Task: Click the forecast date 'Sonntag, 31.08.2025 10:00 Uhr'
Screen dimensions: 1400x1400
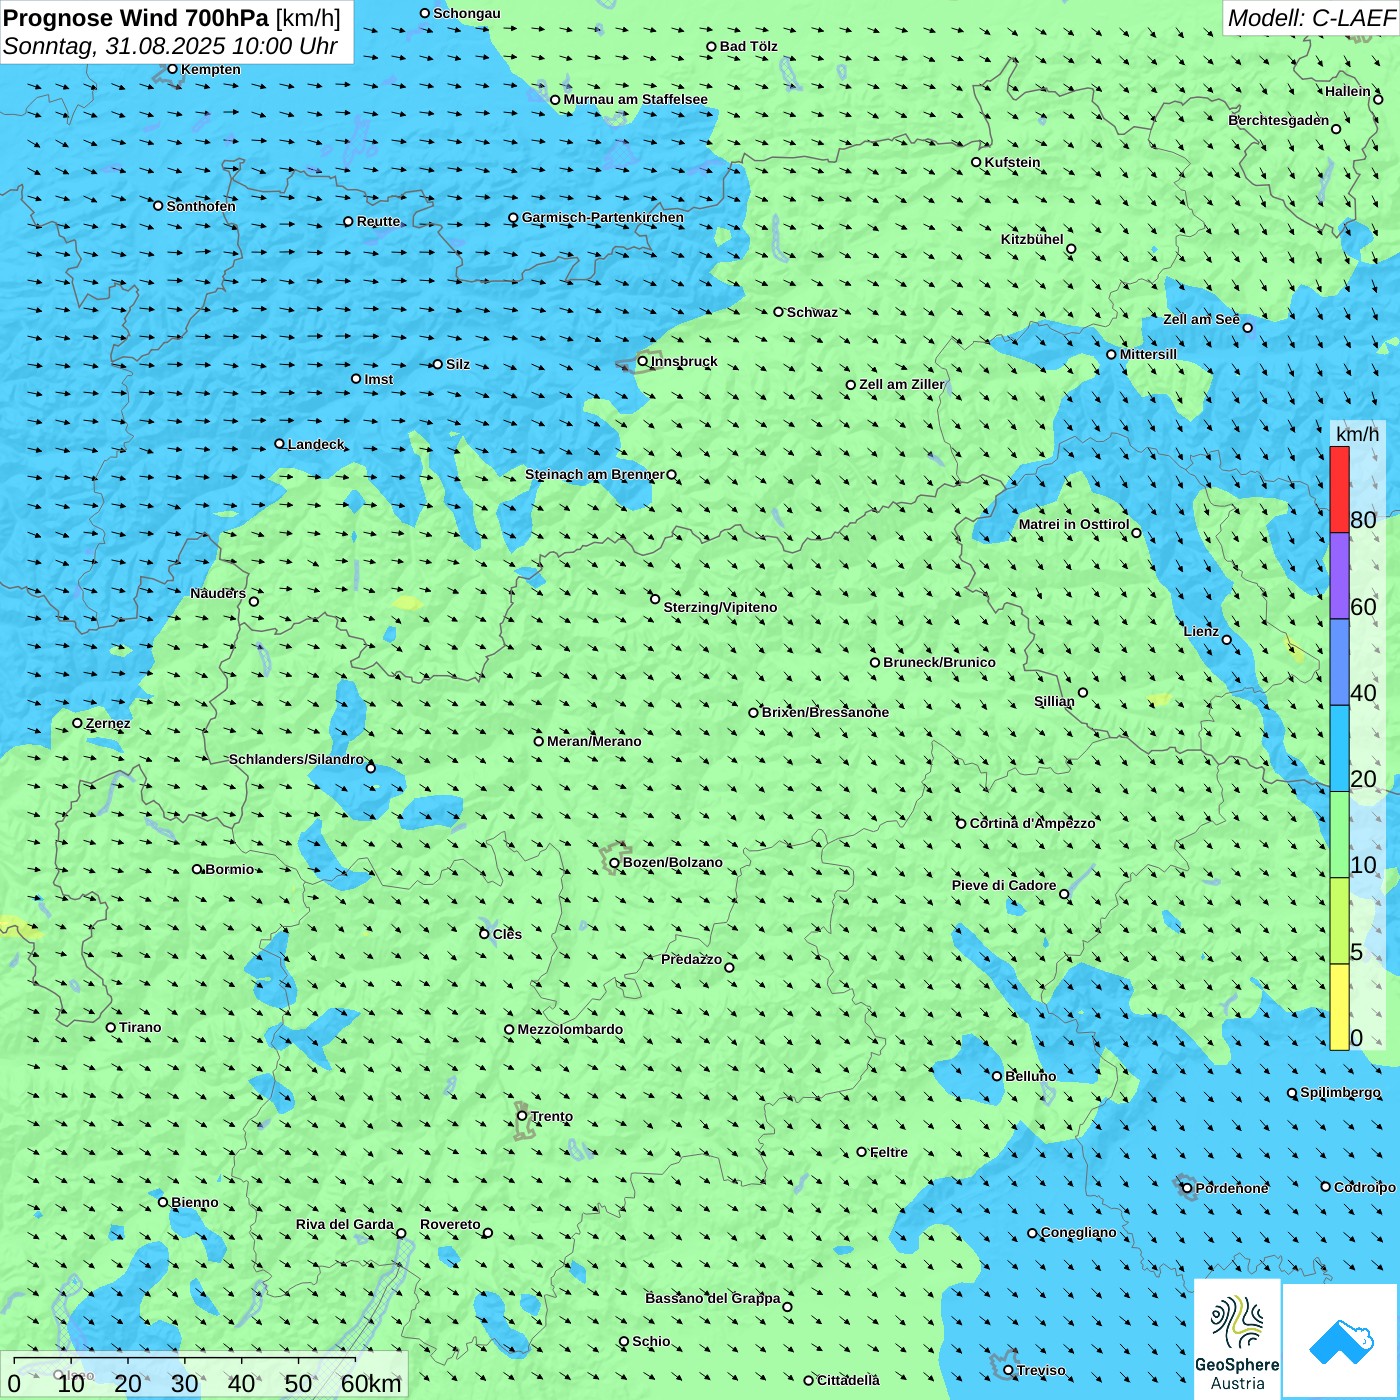Action: tap(170, 46)
